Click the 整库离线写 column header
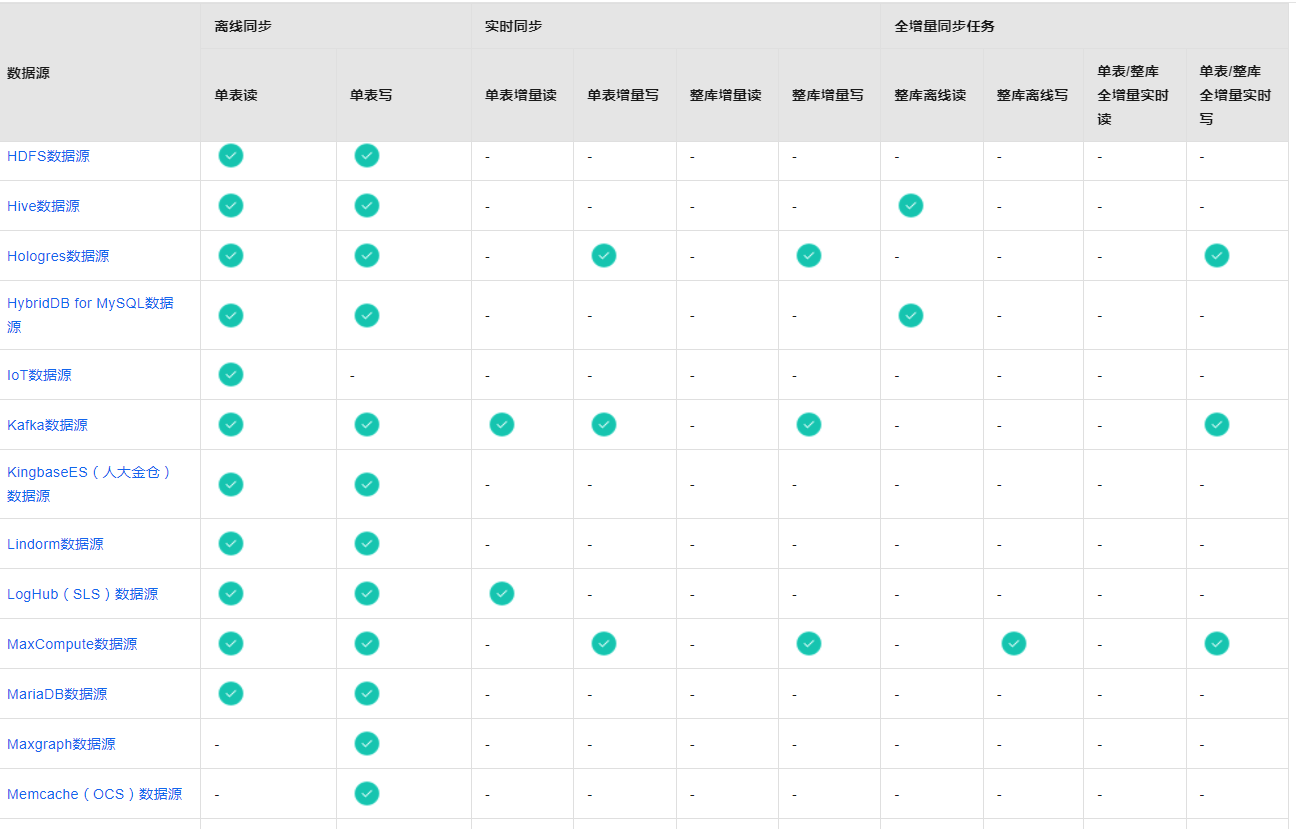 1034,95
